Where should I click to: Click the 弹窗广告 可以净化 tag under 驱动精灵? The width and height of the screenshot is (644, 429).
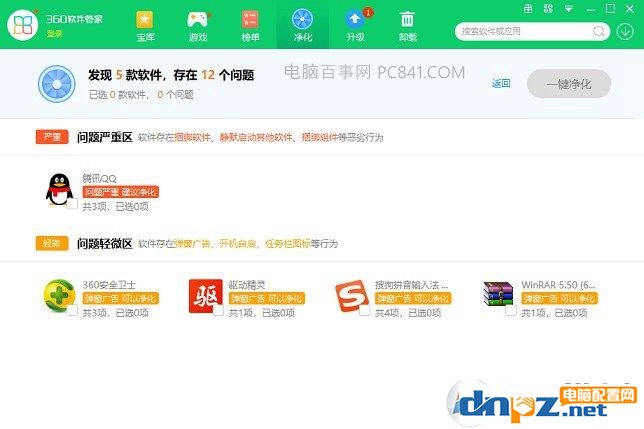[267, 298]
